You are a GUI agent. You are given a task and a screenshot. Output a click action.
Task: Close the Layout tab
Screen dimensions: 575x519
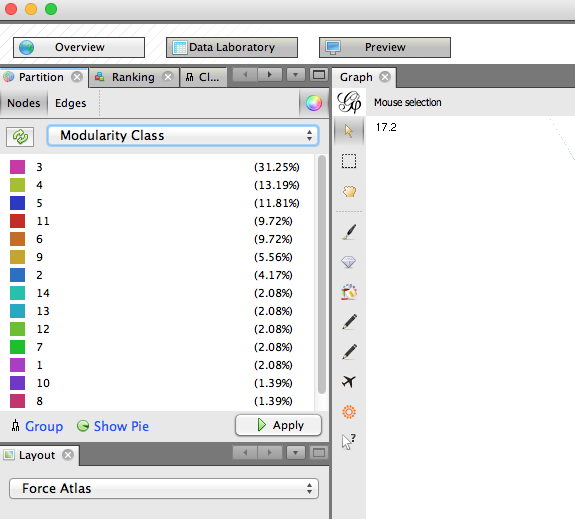pyautogui.click(x=68, y=455)
